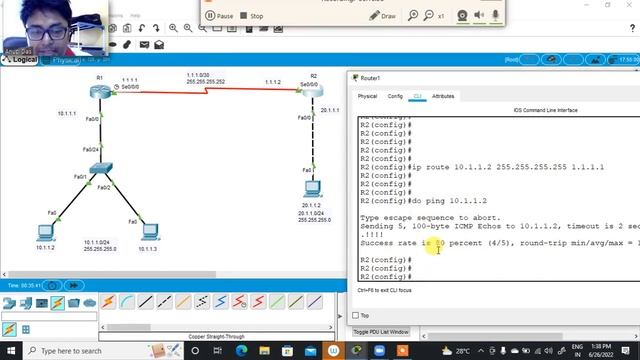Screen dimensions: 640x360
Task: Click PC labeled 10.1.1.3
Action: (x=150, y=232)
